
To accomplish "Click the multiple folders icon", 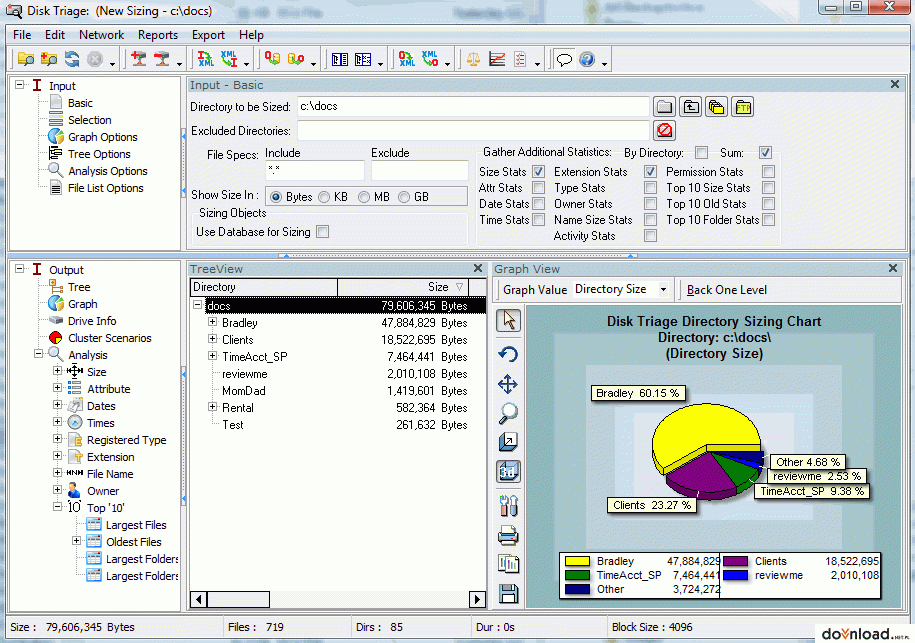I will click(x=716, y=107).
